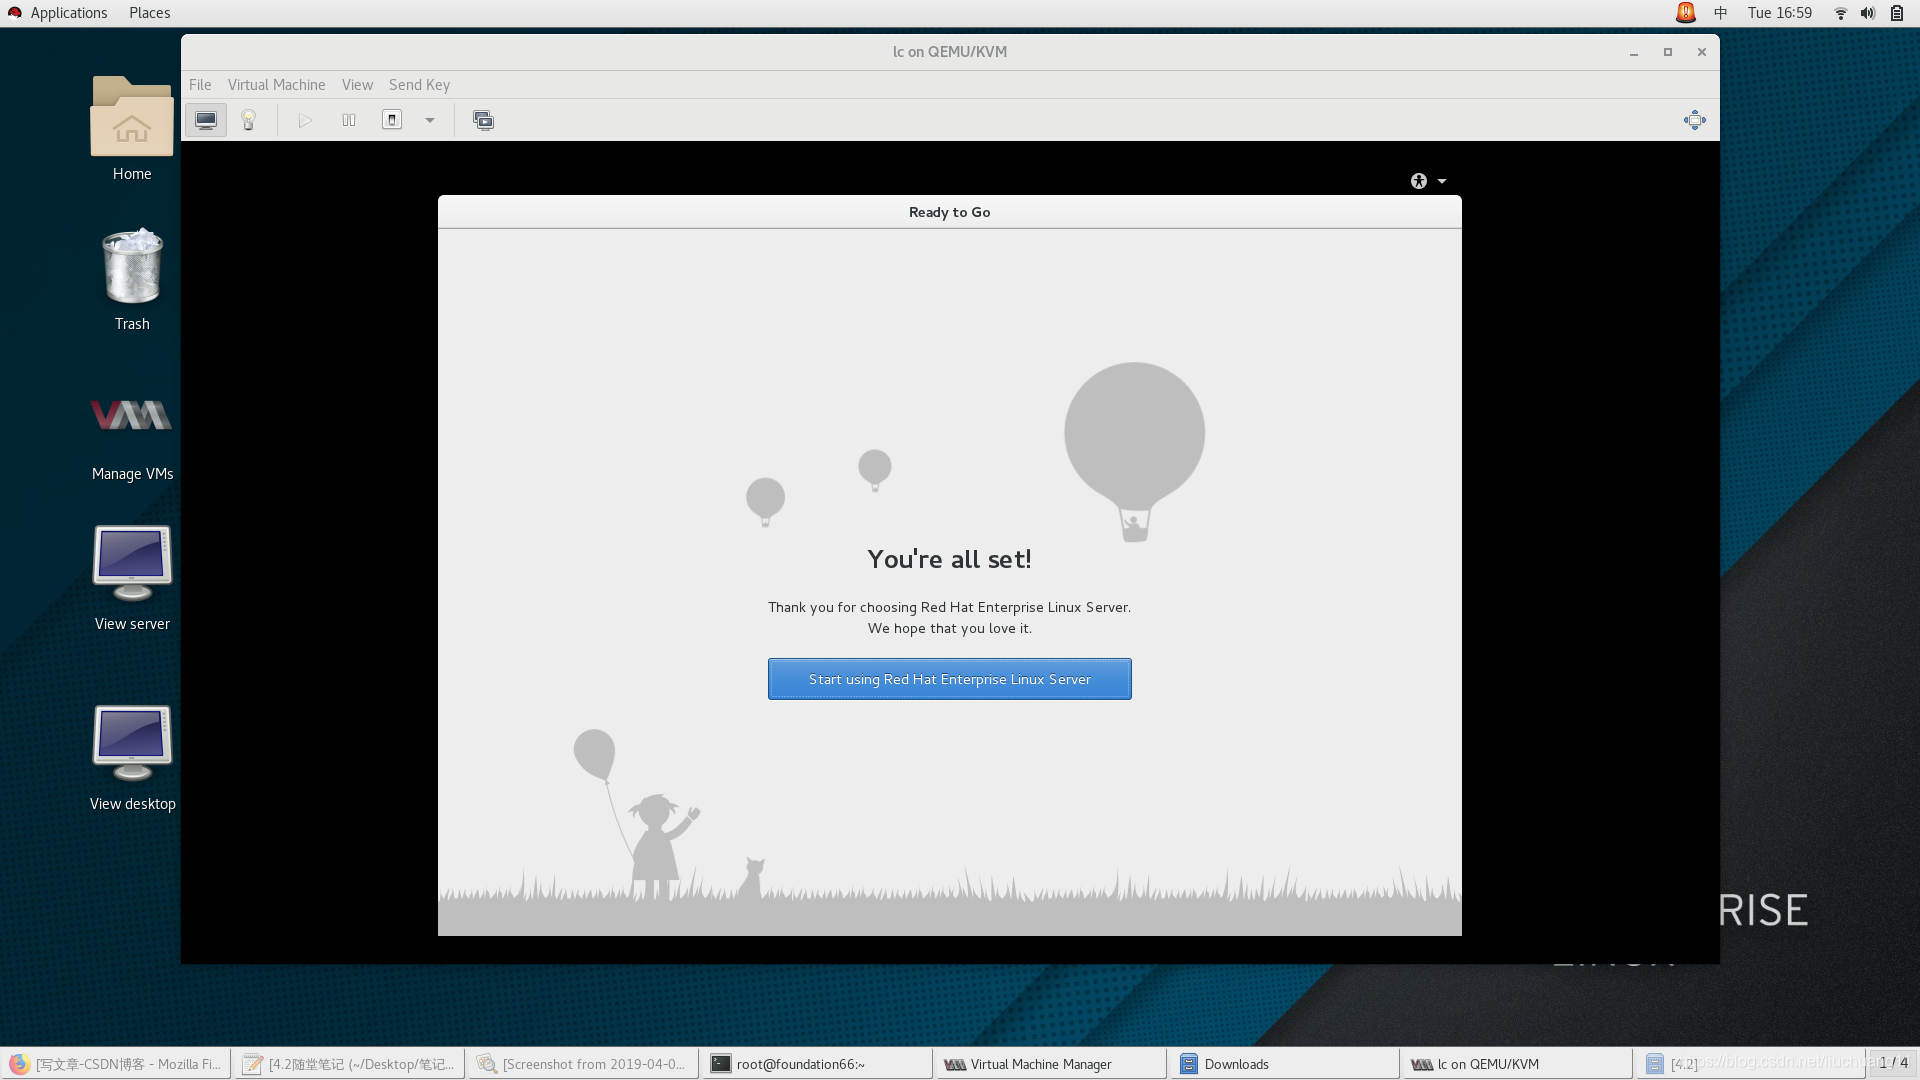Switch to root@foundation66 terminal taskbar window
Screen dimensions: 1920x1080
[x=818, y=1064]
